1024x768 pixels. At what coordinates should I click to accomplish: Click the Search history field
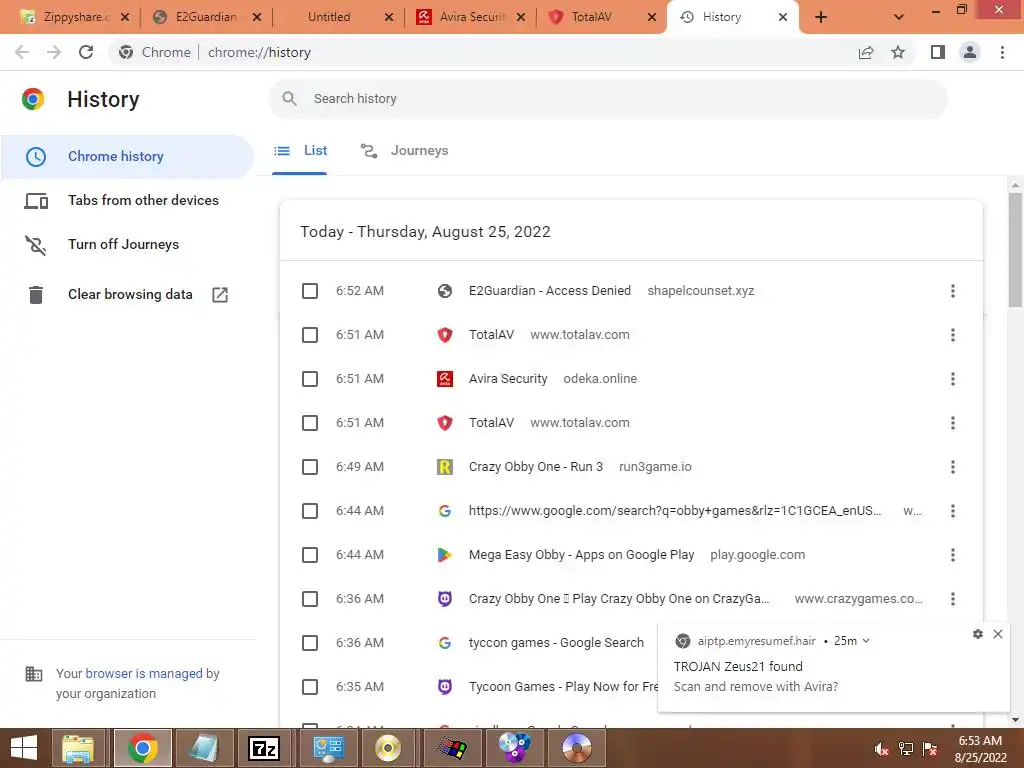(x=608, y=99)
